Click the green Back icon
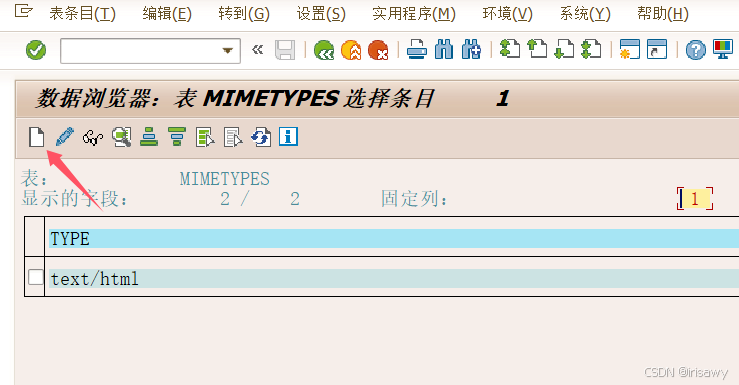 324,50
